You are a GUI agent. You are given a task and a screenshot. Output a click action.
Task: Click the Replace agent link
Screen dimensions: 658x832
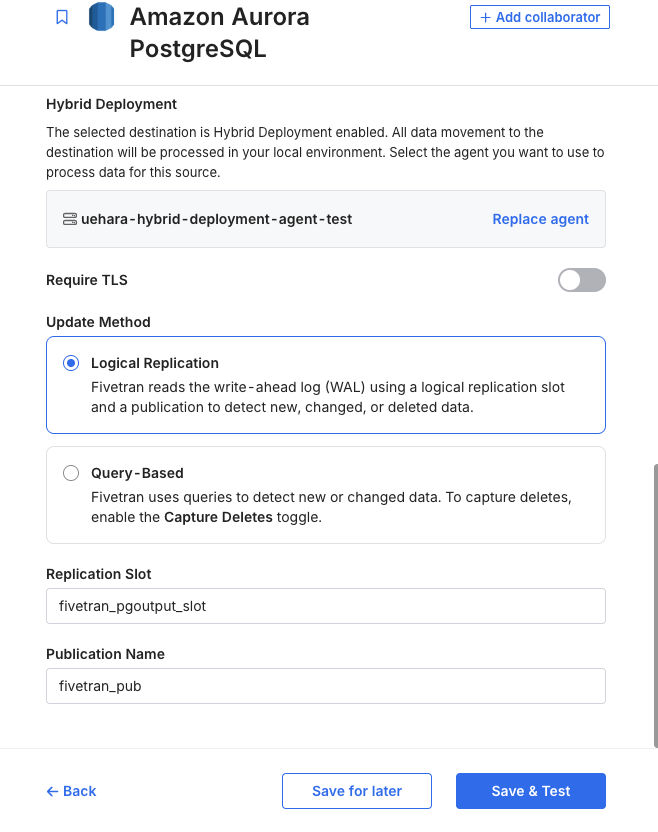pyautogui.click(x=540, y=219)
